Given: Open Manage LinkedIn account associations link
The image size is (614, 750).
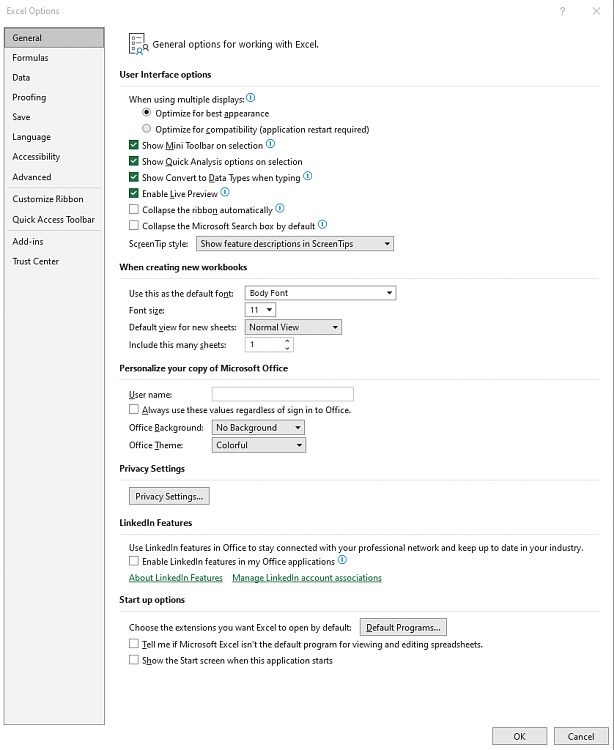Looking at the screenshot, I should click(x=307, y=578).
